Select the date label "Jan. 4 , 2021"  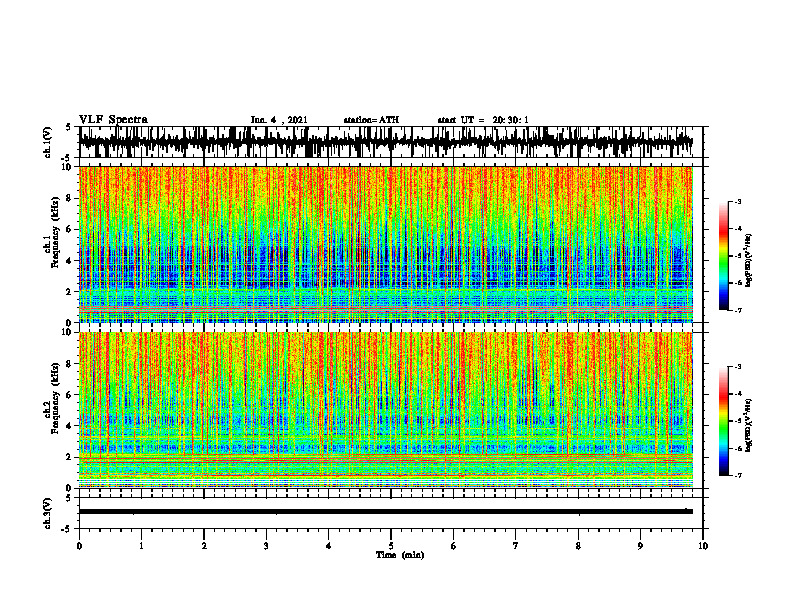[279, 120]
